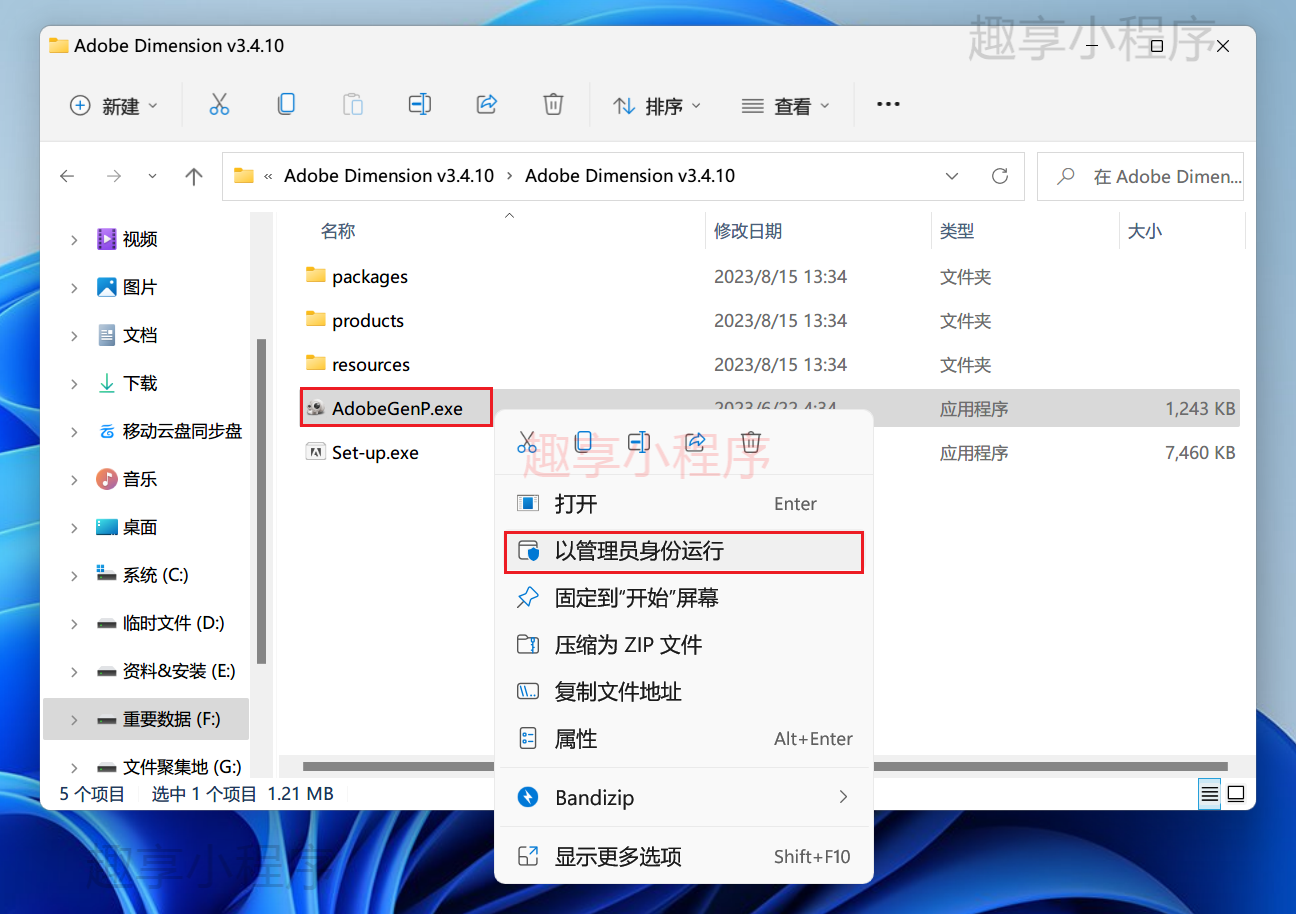1296x914 pixels.
Task: Click the Cut icon in the toolbar
Action: [219, 105]
